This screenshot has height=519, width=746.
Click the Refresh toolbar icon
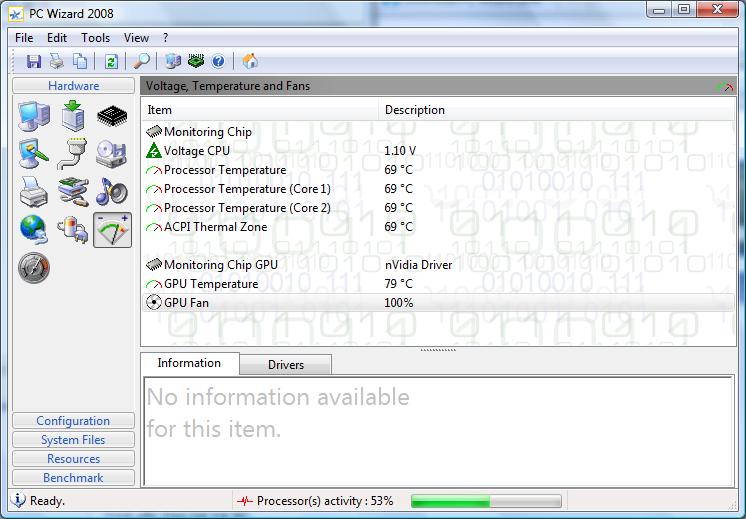(x=111, y=62)
